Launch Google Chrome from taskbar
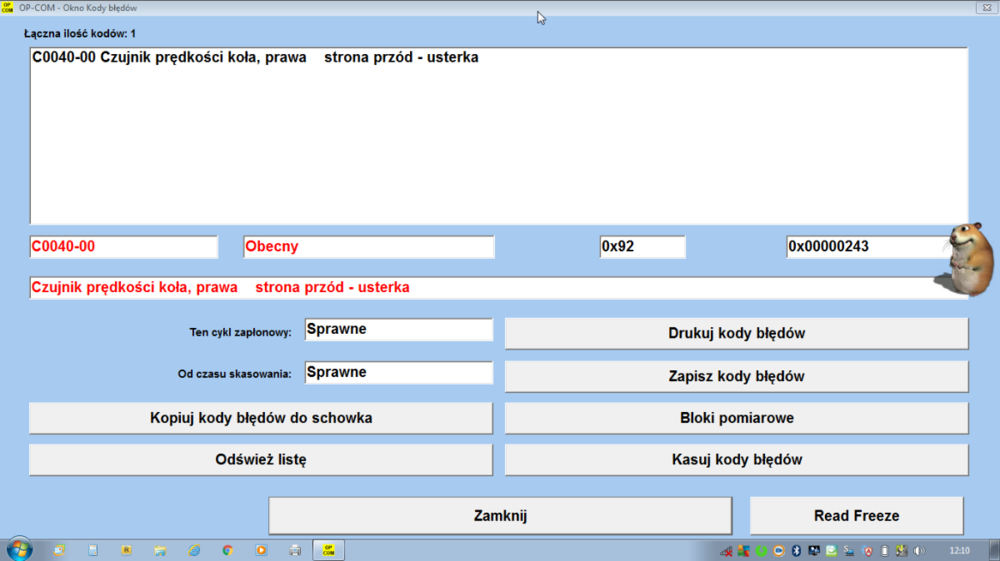The image size is (1000, 561). [227, 550]
